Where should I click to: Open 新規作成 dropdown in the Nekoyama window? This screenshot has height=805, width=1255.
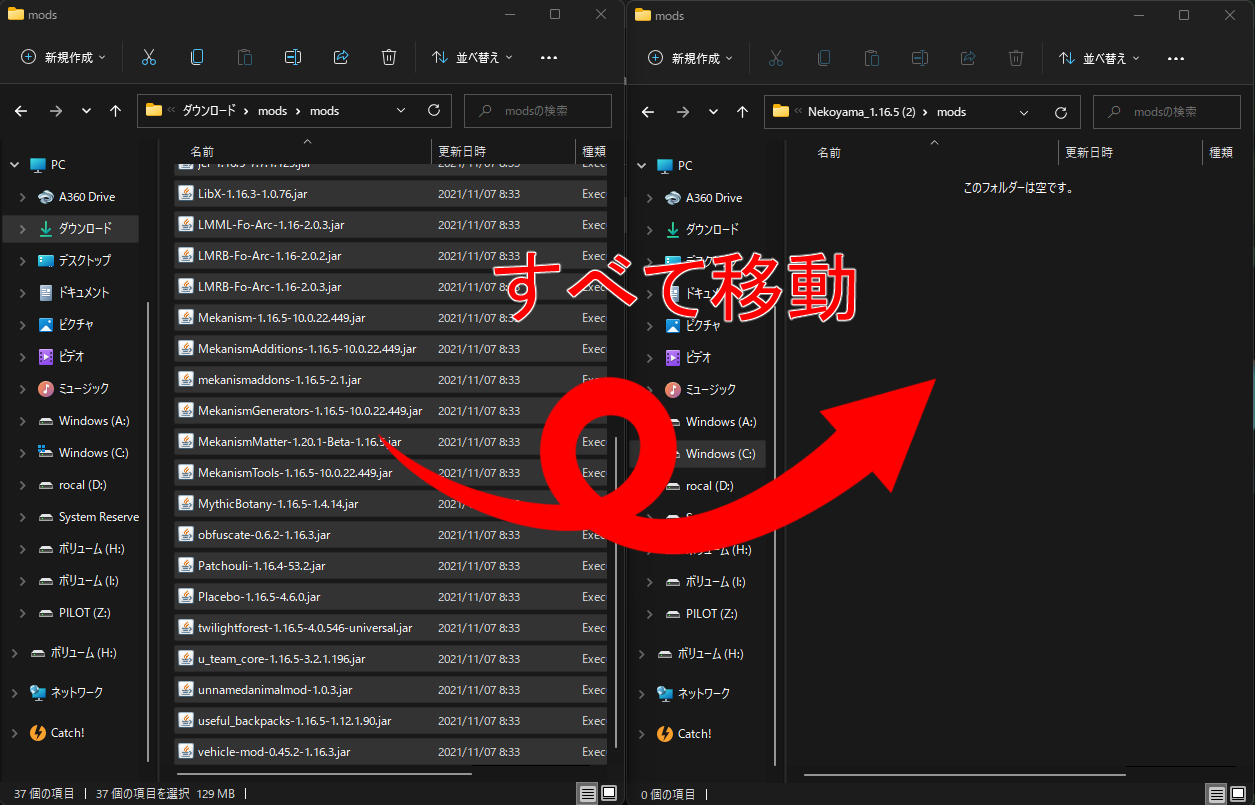(x=690, y=58)
